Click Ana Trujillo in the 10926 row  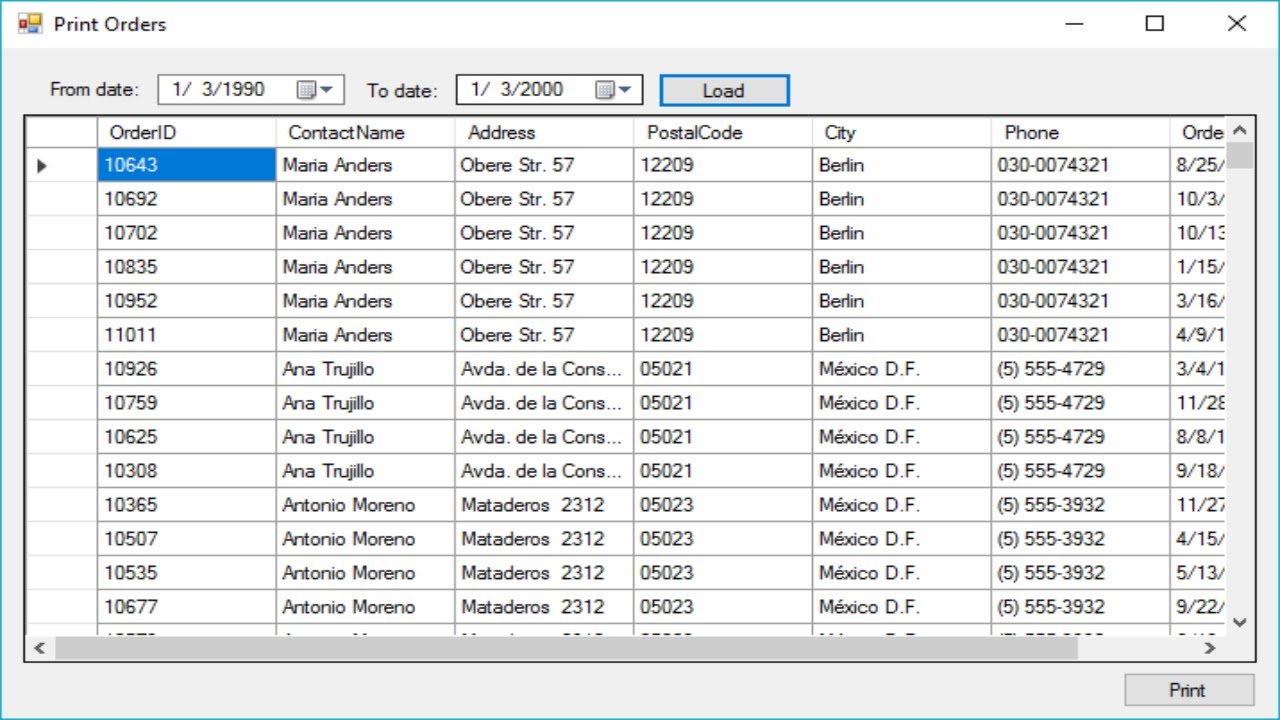point(365,369)
